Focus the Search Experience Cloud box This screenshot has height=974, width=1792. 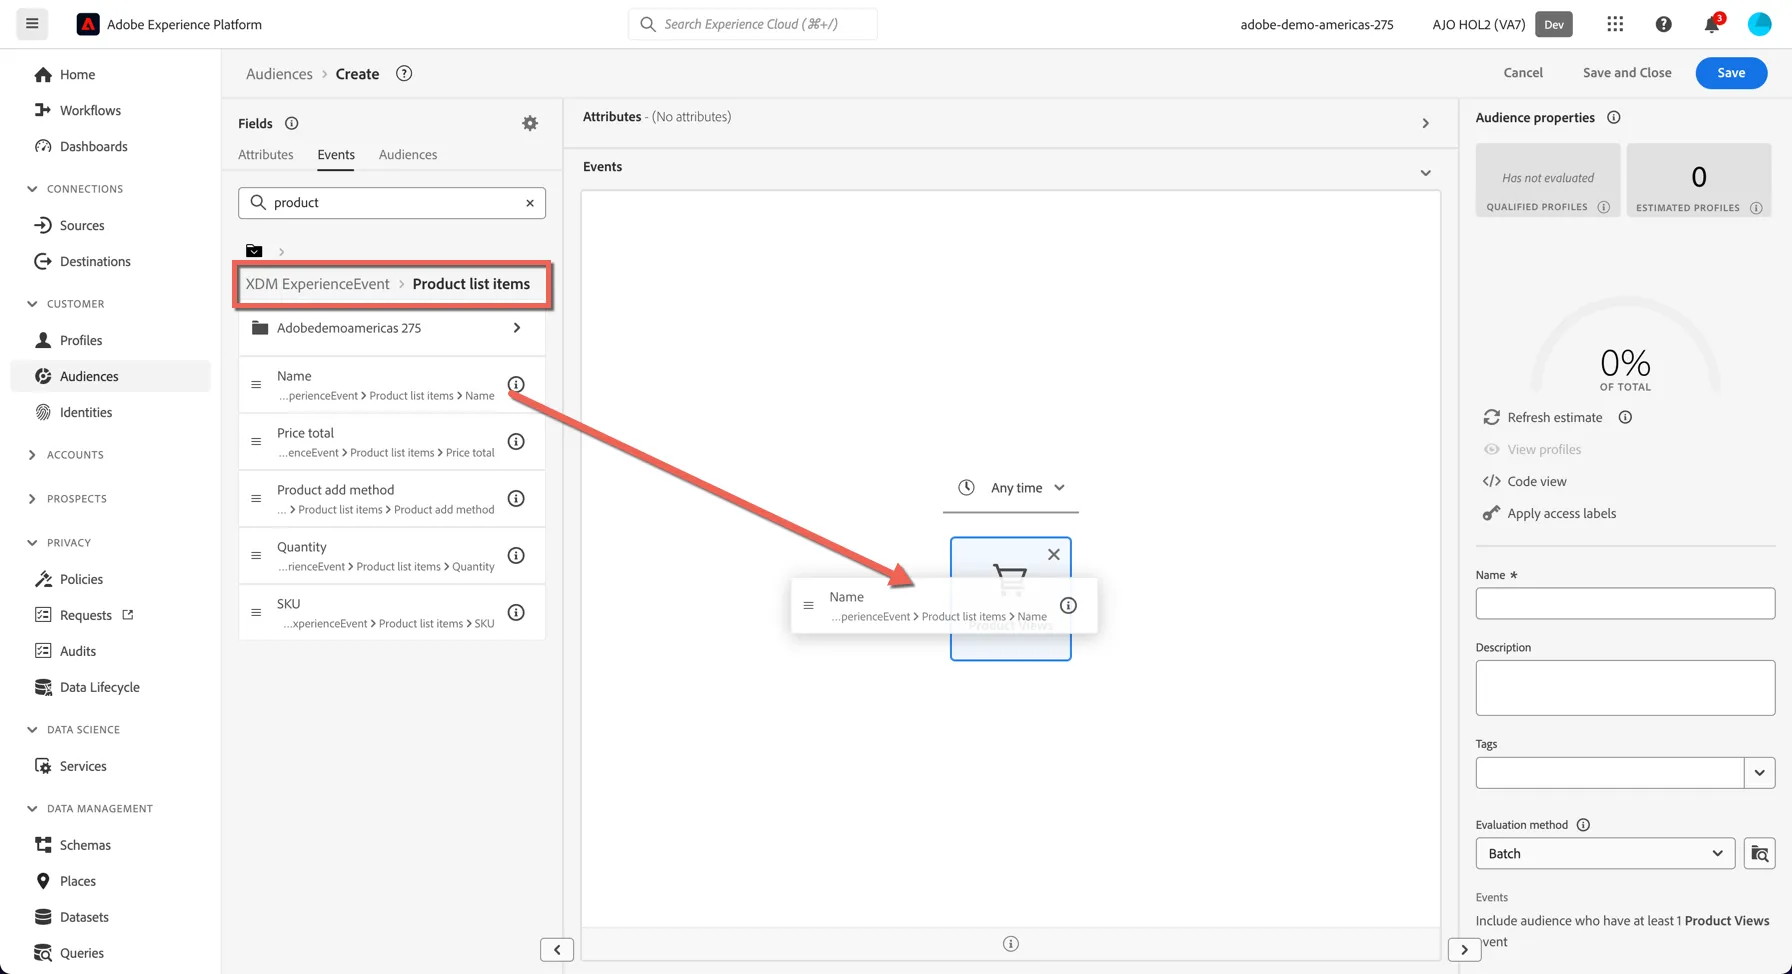click(753, 24)
